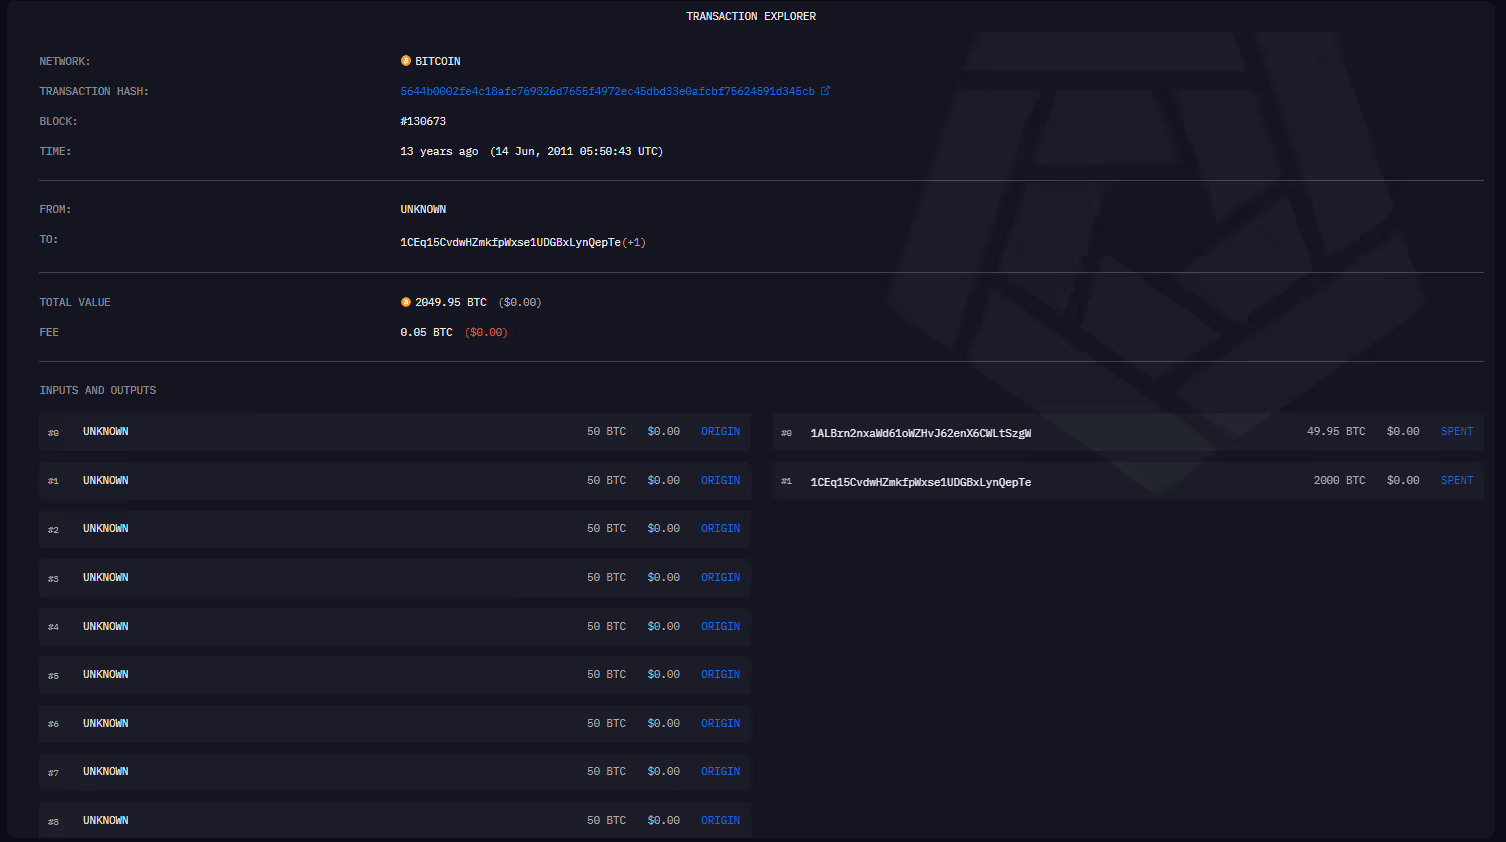Click the Bitcoin network icon
1506x842 pixels.
[405, 60]
